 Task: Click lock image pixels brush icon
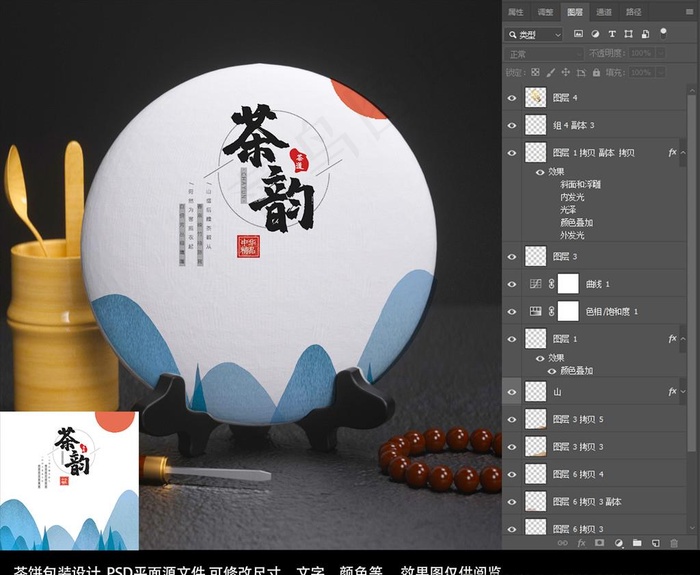click(551, 72)
